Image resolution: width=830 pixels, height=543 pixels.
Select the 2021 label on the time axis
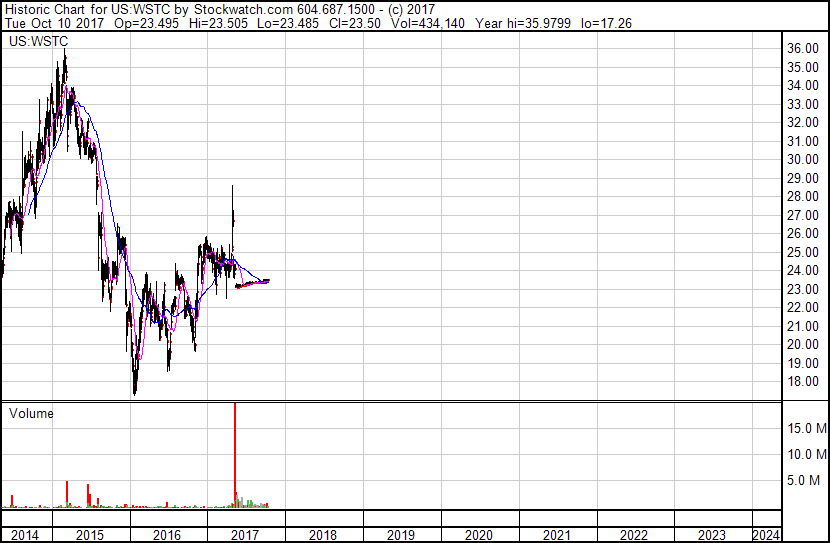[557, 535]
